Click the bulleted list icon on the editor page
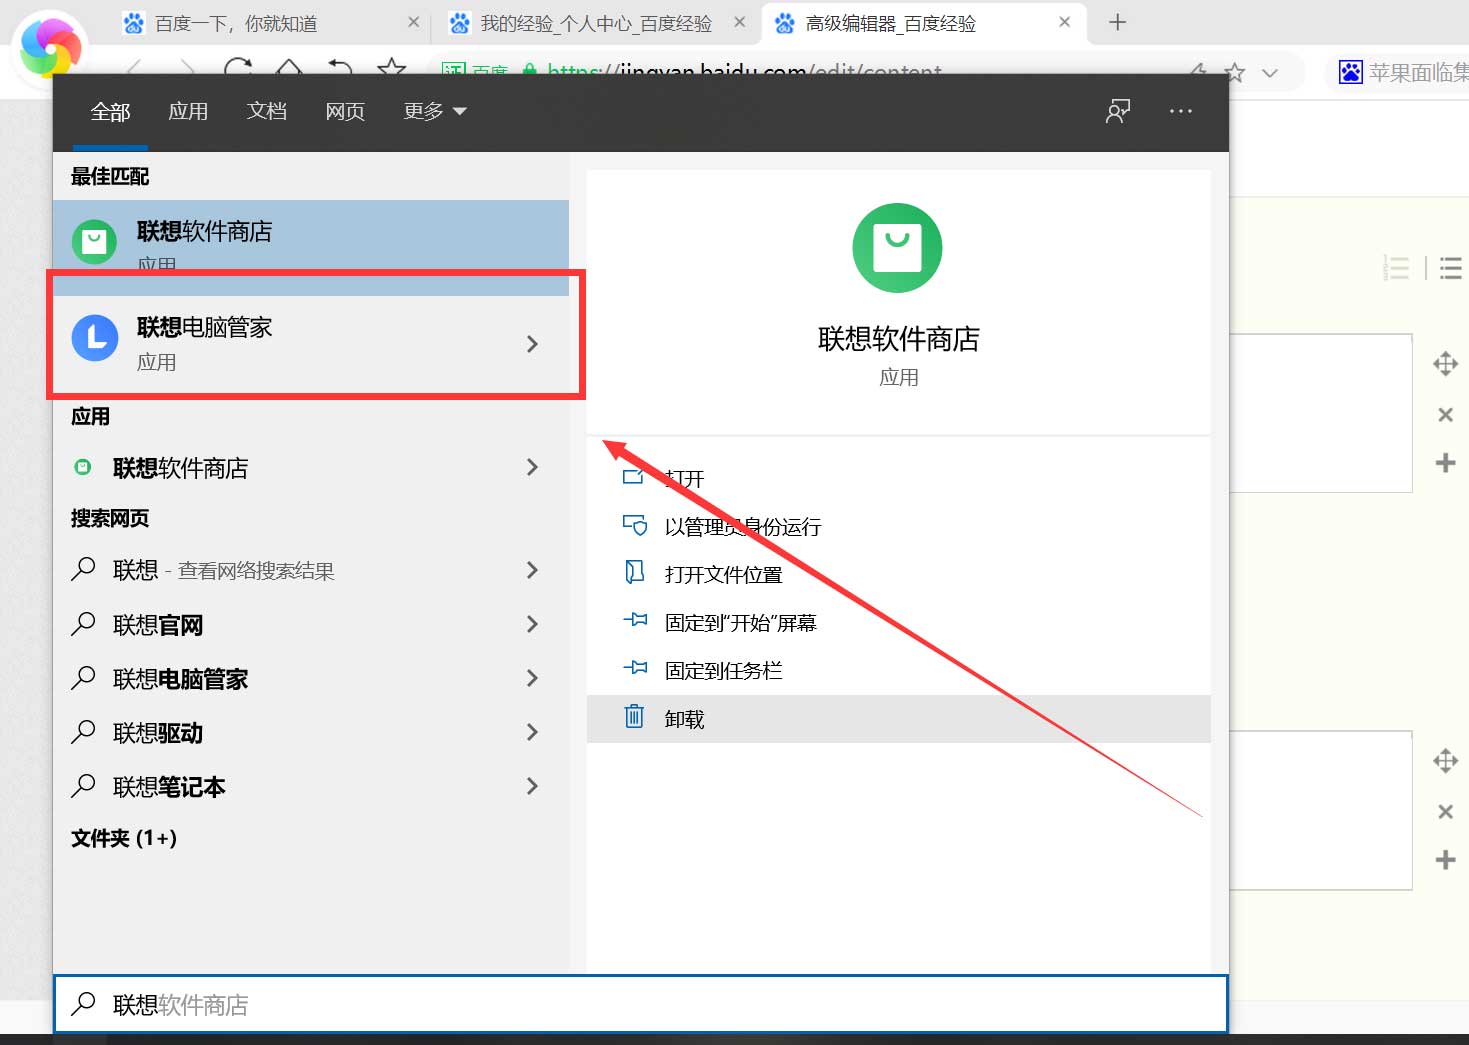The width and height of the screenshot is (1469, 1045). tap(1450, 268)
